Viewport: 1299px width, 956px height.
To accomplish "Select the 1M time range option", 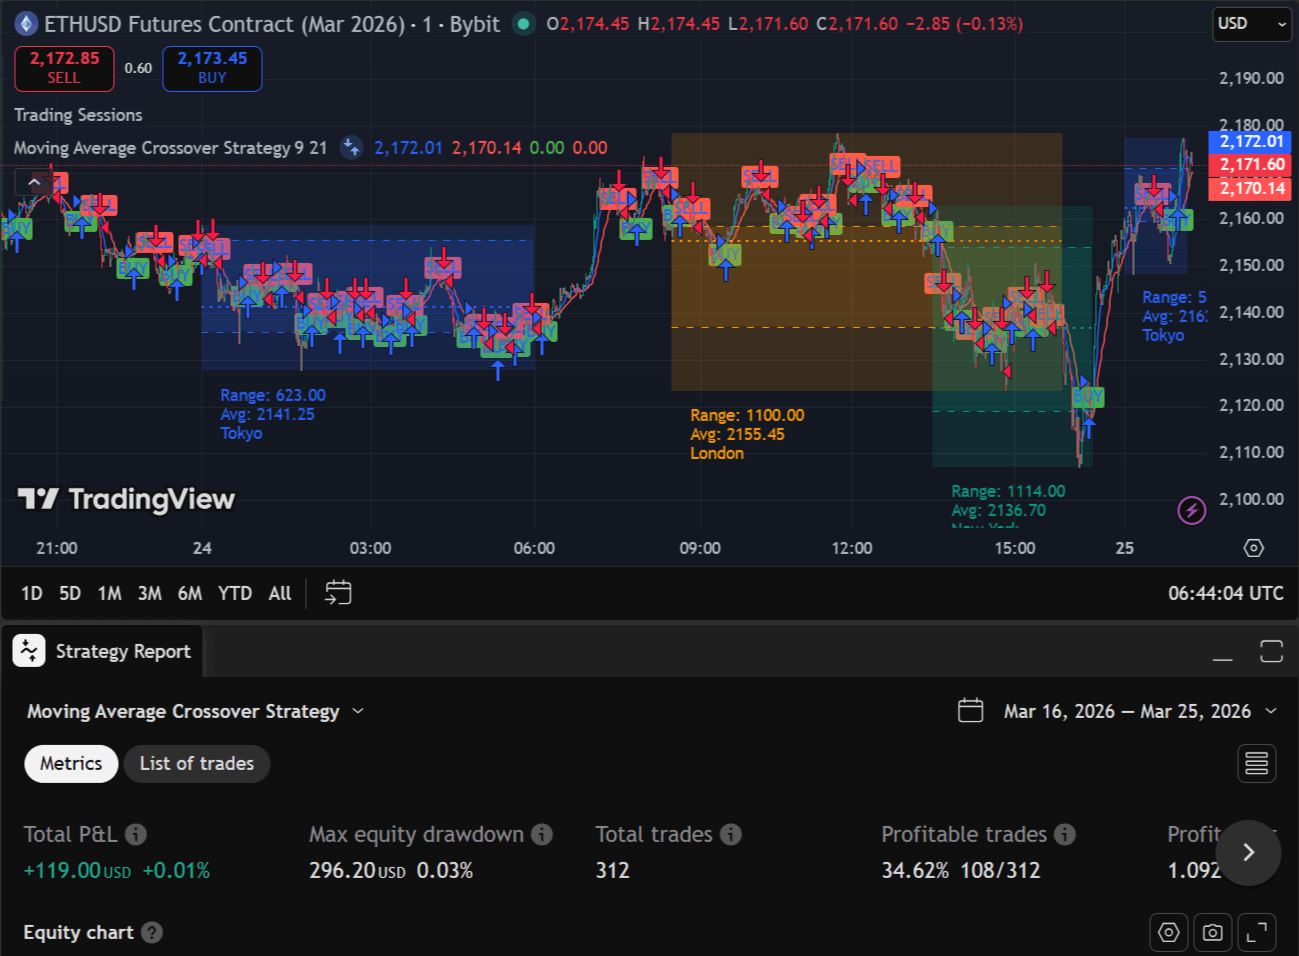I will tap(109, 592).
